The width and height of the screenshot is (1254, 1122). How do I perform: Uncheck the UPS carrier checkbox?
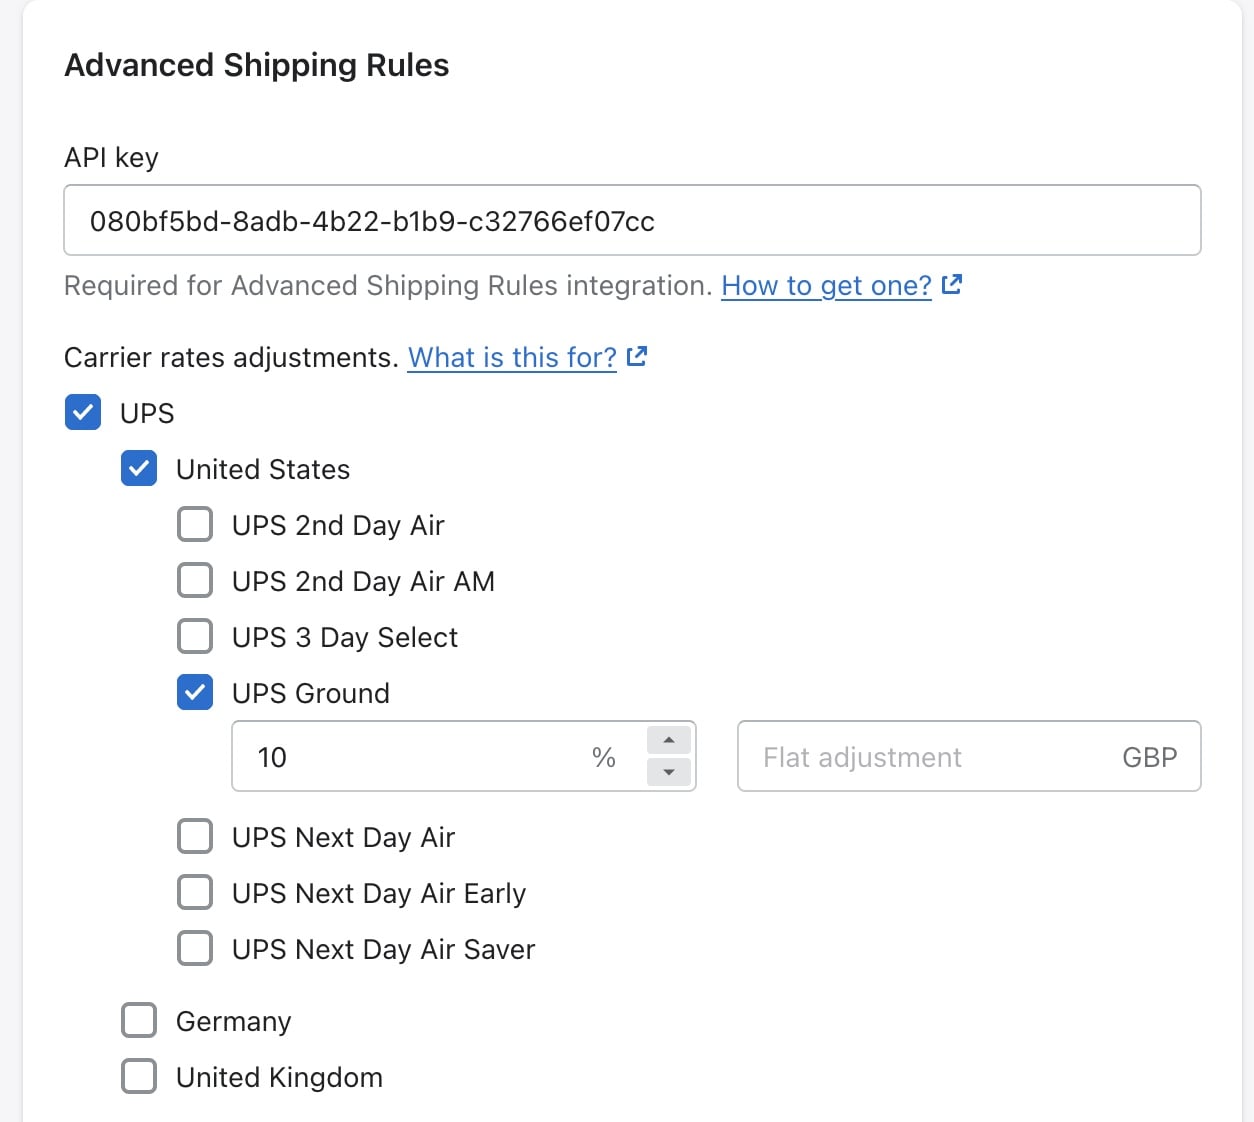[83, 412]
